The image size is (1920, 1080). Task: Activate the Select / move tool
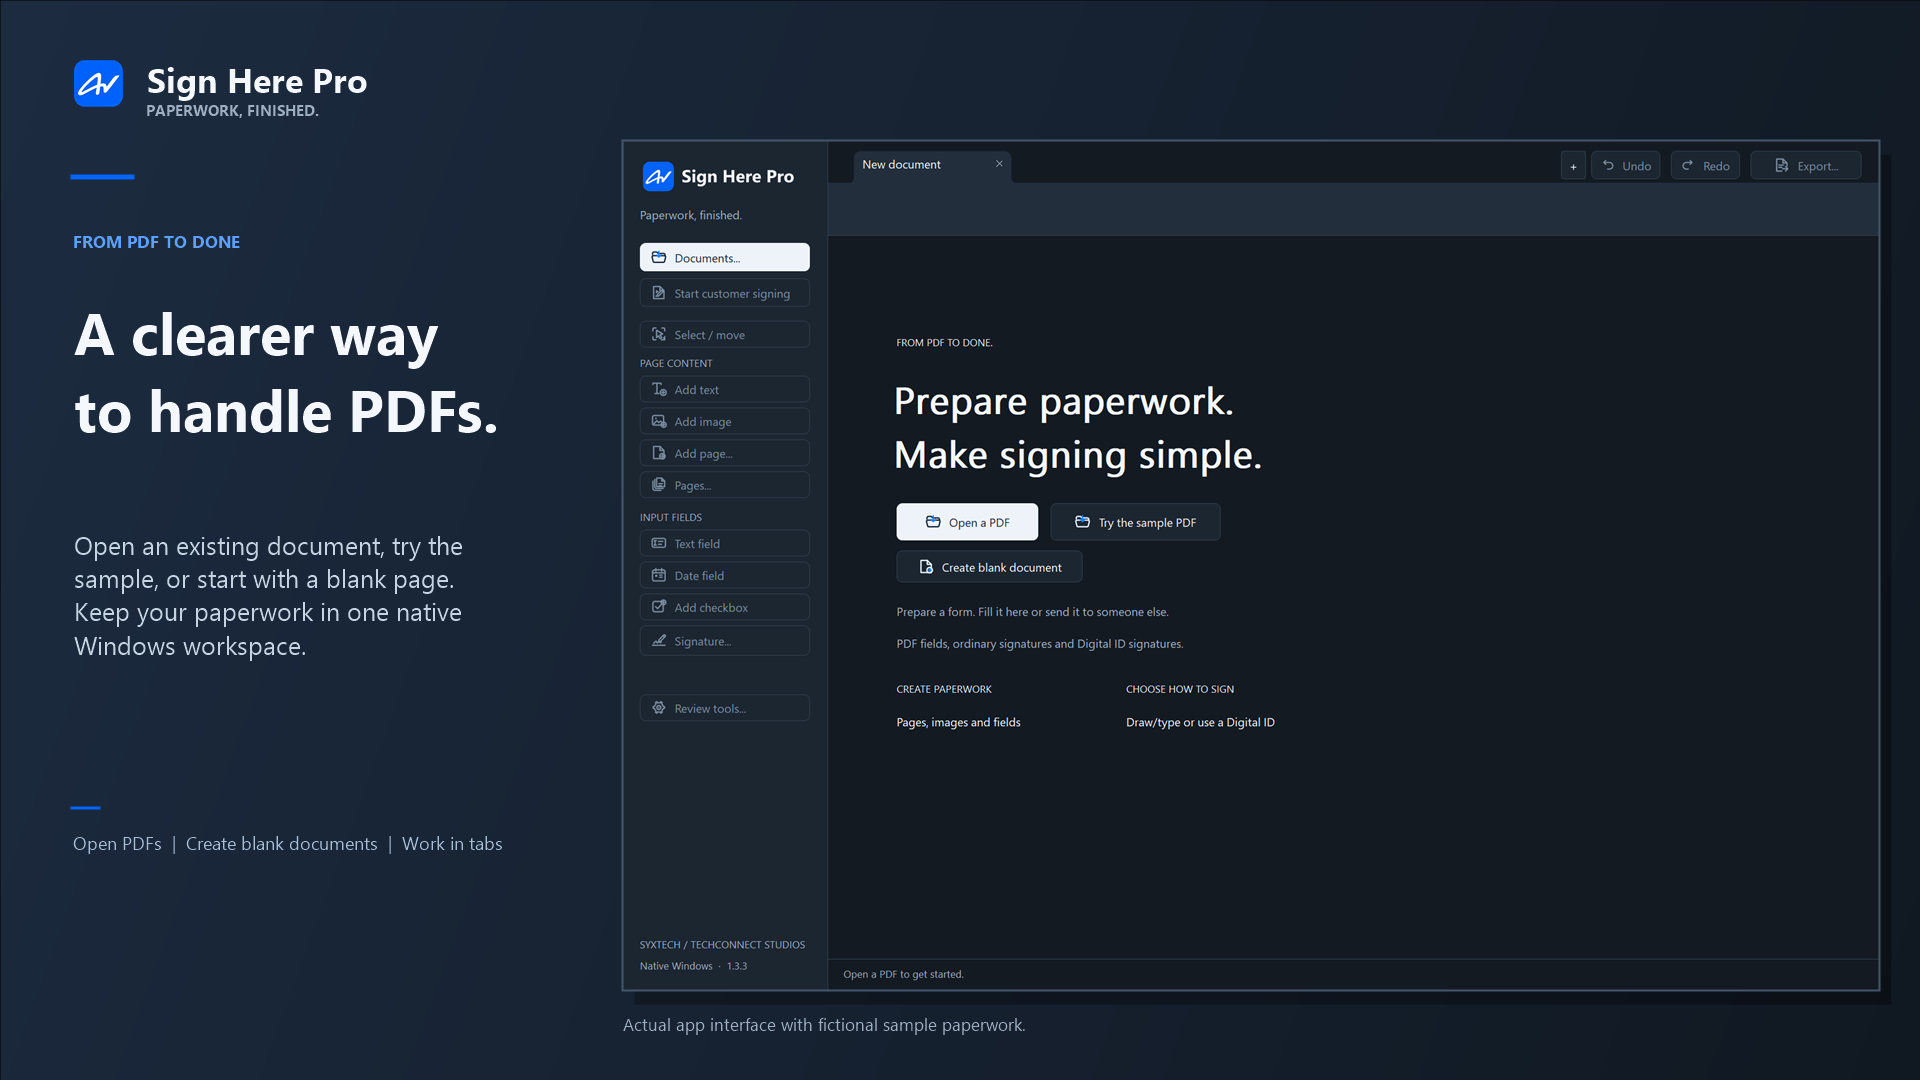tap(724, 334)
